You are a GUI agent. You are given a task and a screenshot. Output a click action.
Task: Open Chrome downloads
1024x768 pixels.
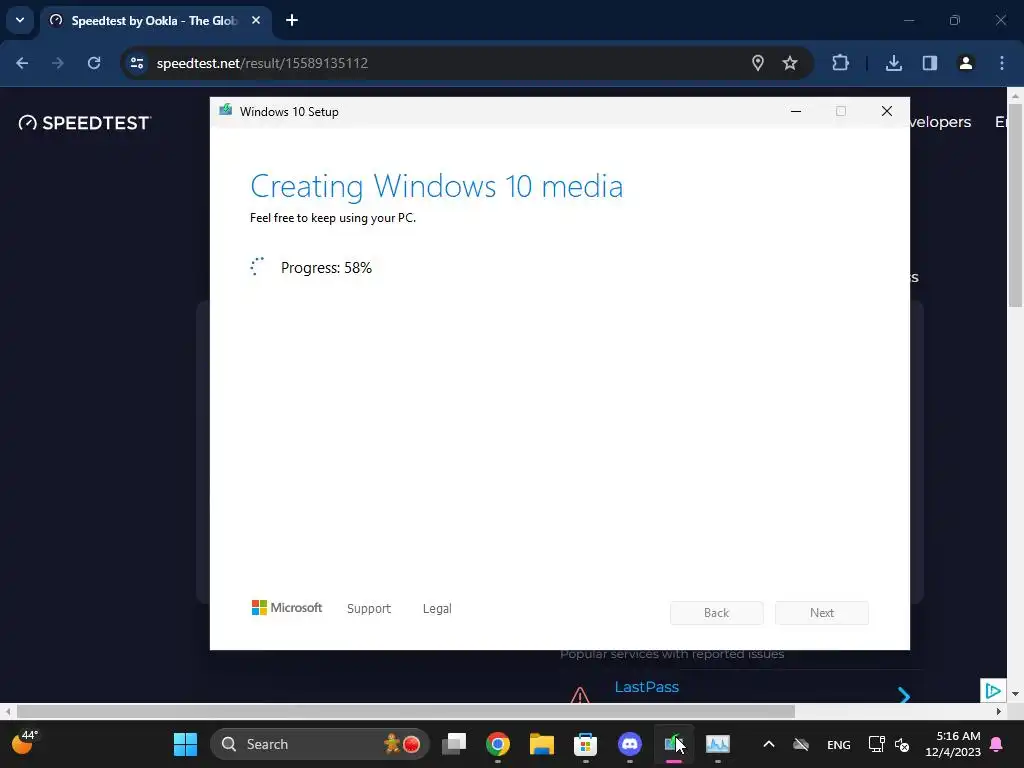893,63
